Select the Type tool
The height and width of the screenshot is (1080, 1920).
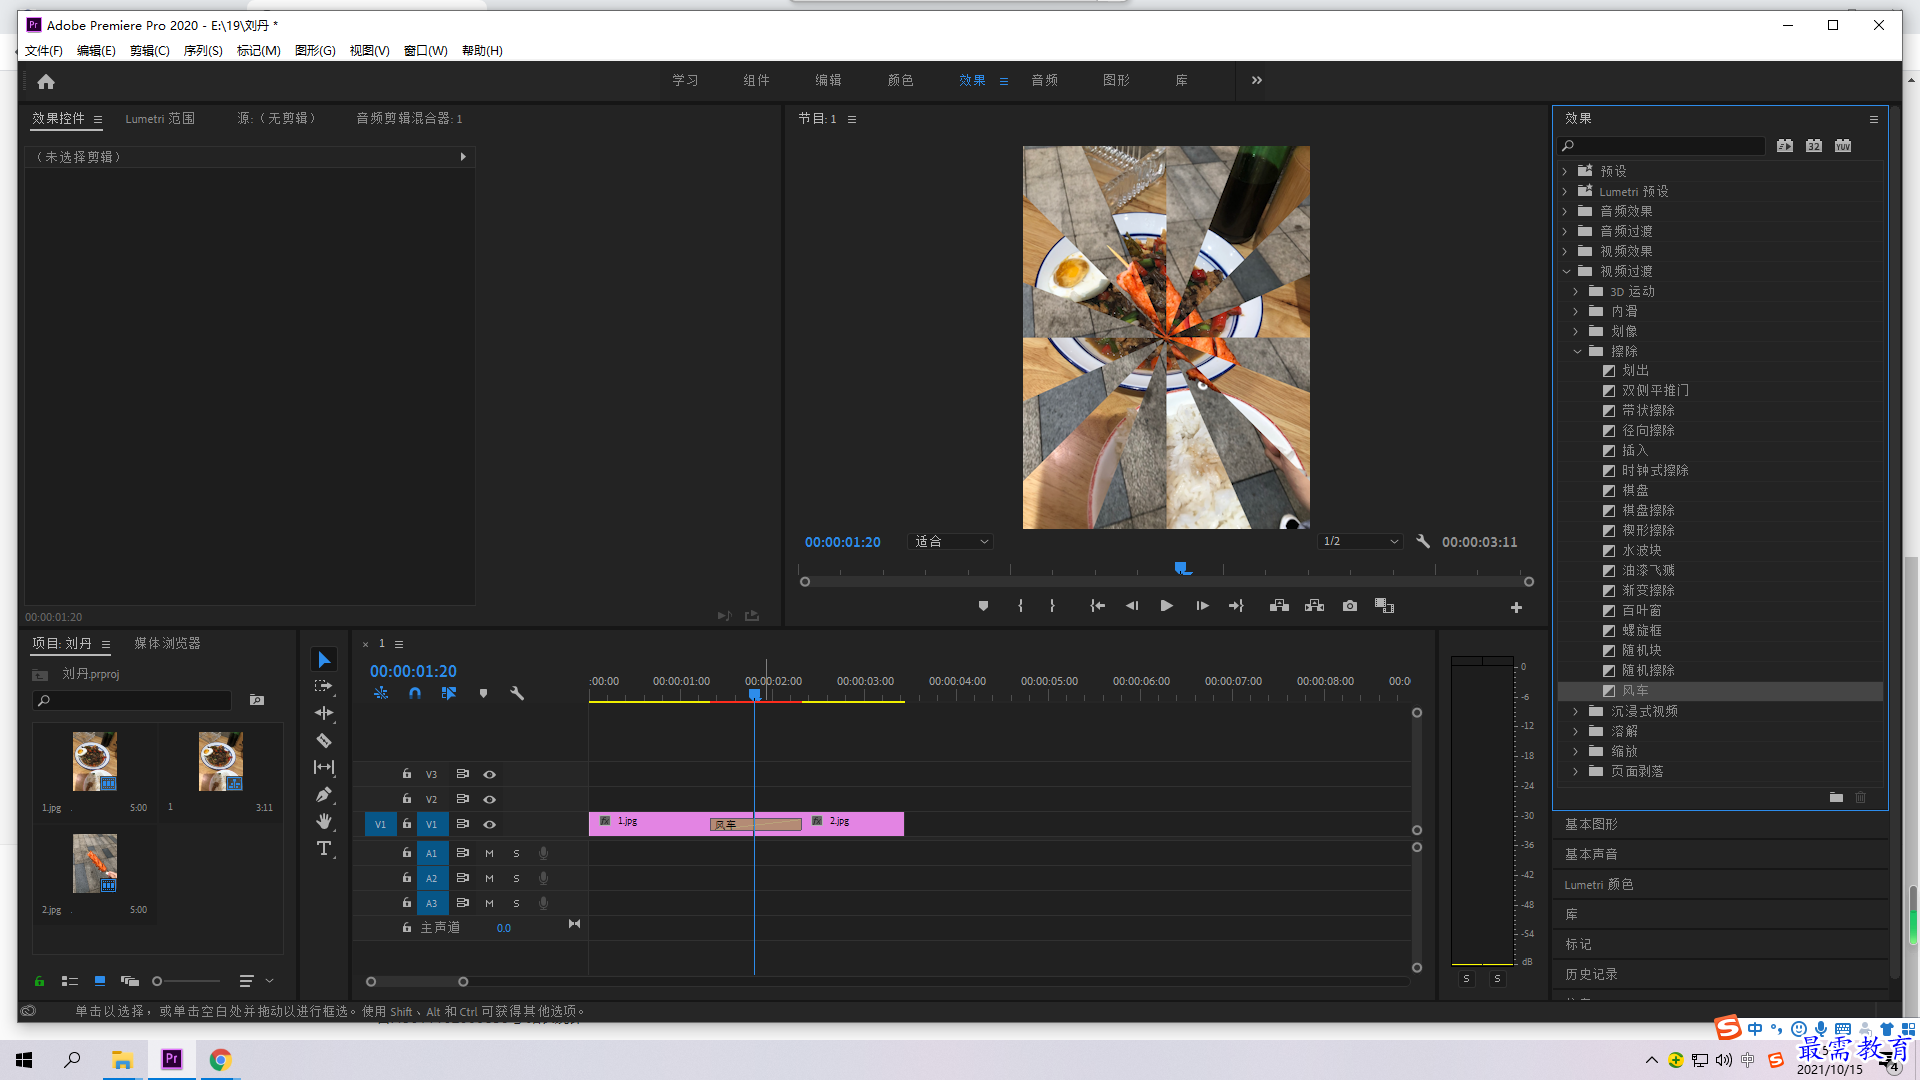point(324,849)
